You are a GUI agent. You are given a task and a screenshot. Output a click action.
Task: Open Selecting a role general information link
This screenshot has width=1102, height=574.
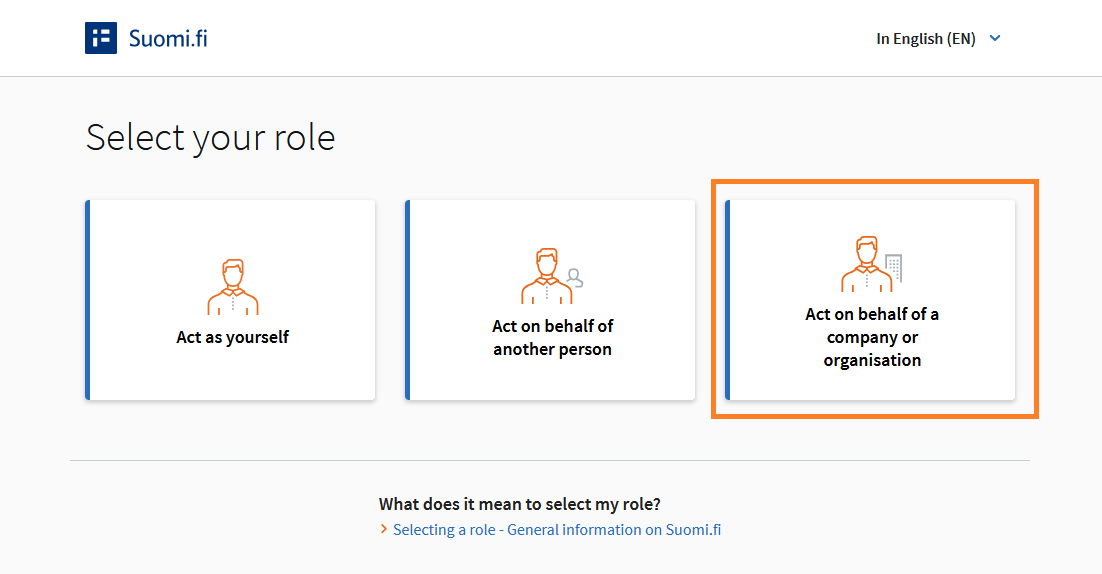click(557, 530)
